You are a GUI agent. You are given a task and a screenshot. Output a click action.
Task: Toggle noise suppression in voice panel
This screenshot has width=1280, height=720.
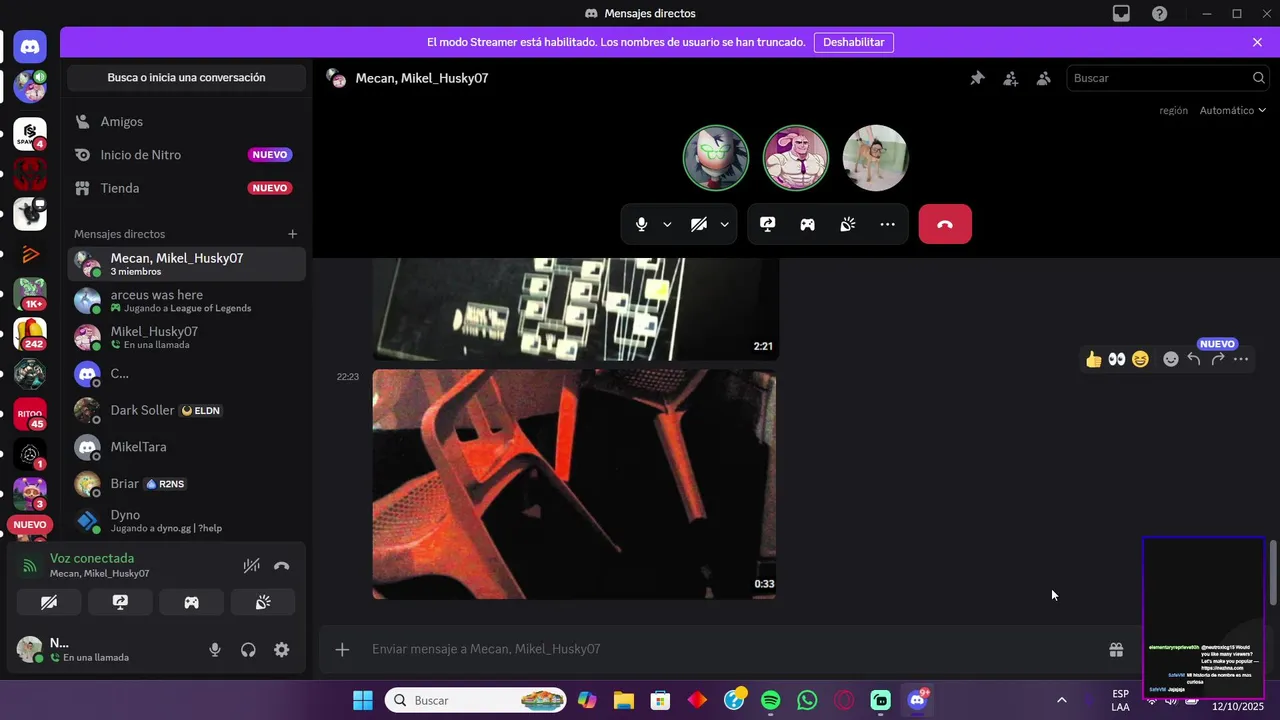[x=252, y=566]
